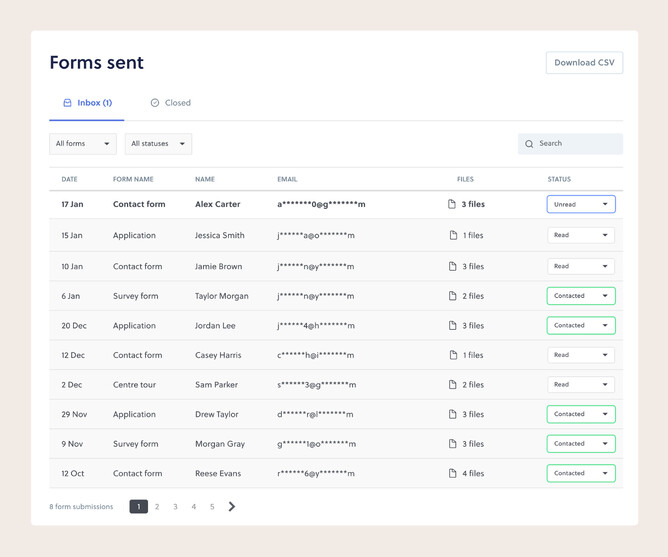Screen dimensions: 668x557
Task: Jump to page 5 in pagination
Action: click(x=212, y=507)
